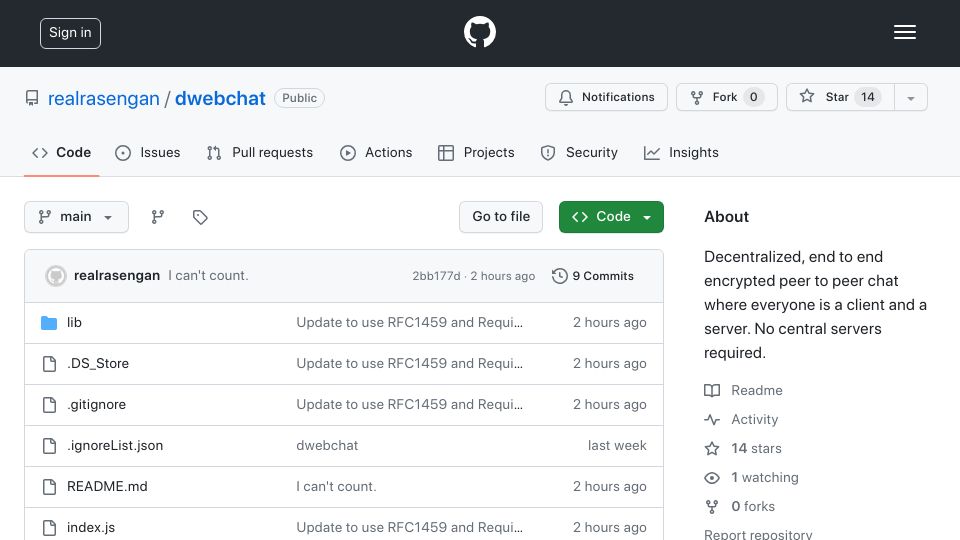The width and height of the screenshot is (960, 540).
Task: Click the Public visibility badge
Action: pyautogui.click(x=299, y=98)
